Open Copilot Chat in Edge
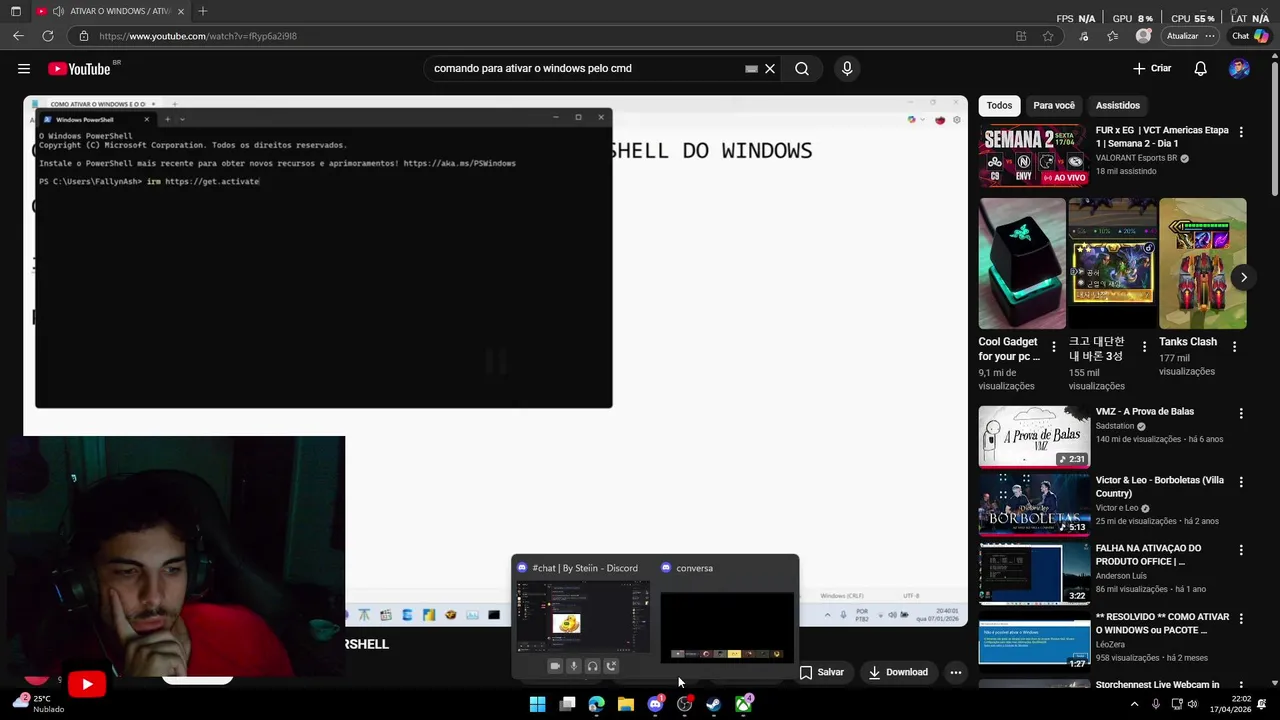The height and width of the screenshot is (720, 1280). pos(1250,36)
